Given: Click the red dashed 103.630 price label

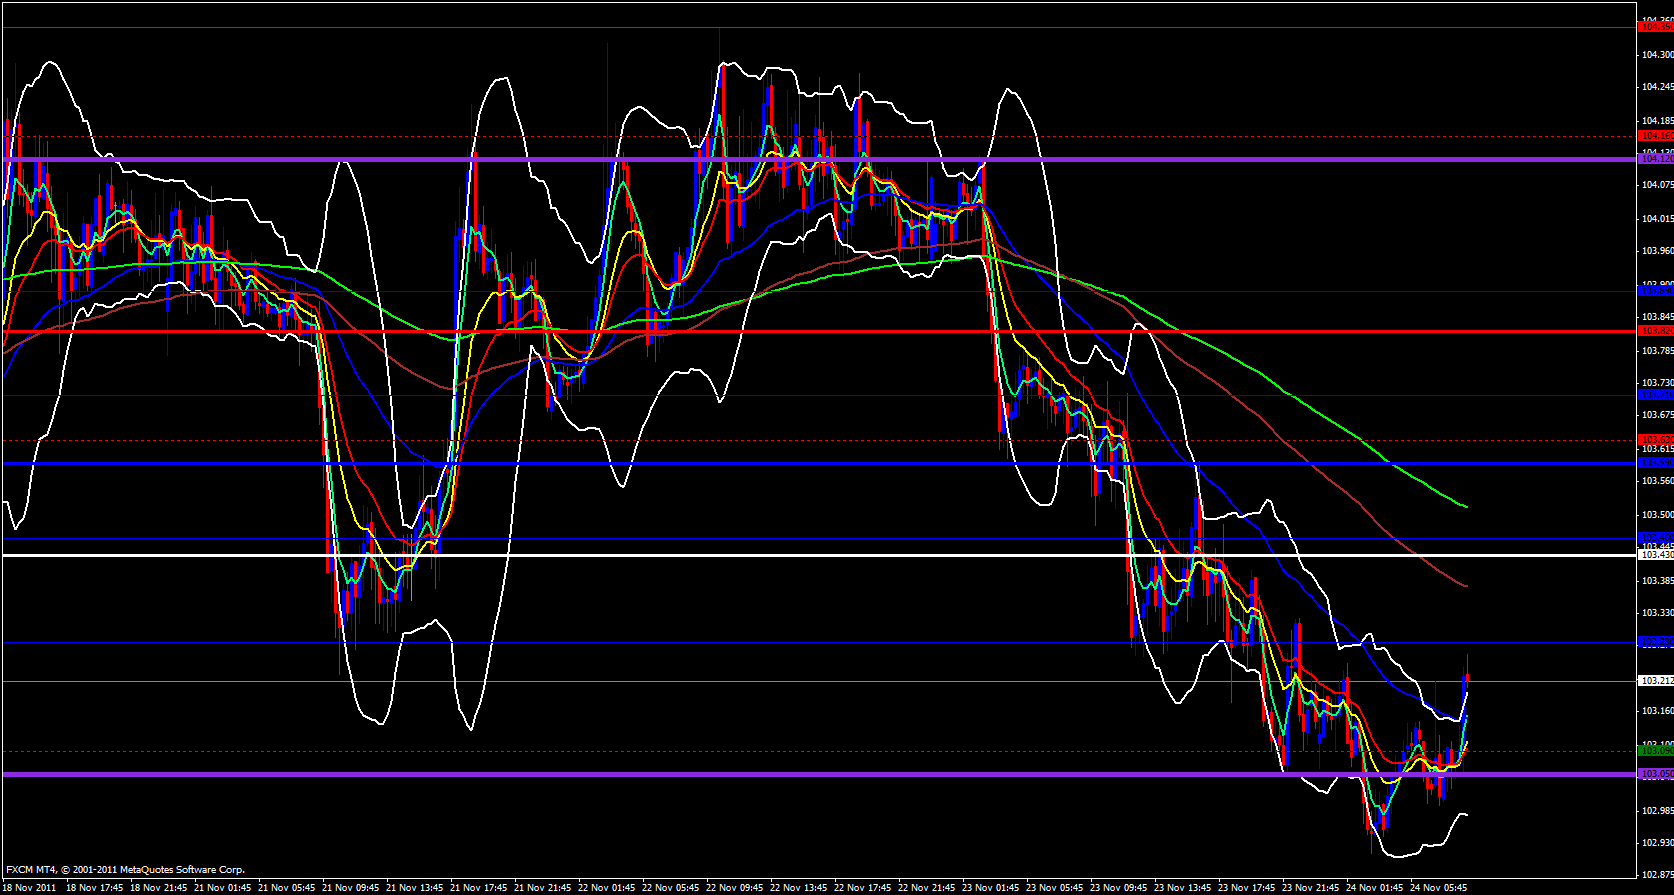Looking at the screenshot, I should coord(1655,440).
